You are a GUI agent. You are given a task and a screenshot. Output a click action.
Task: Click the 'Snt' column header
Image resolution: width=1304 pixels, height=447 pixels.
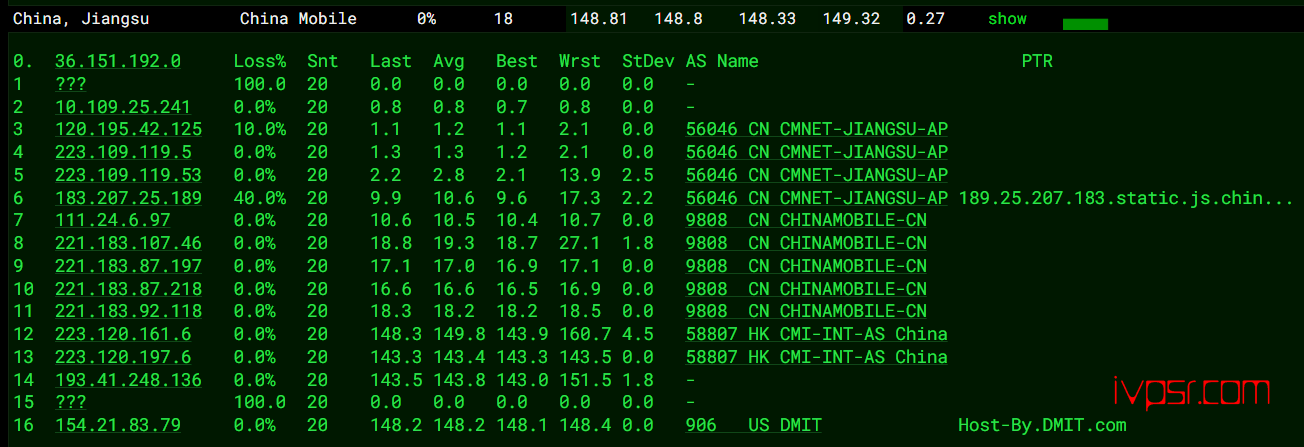pos(323,62)
